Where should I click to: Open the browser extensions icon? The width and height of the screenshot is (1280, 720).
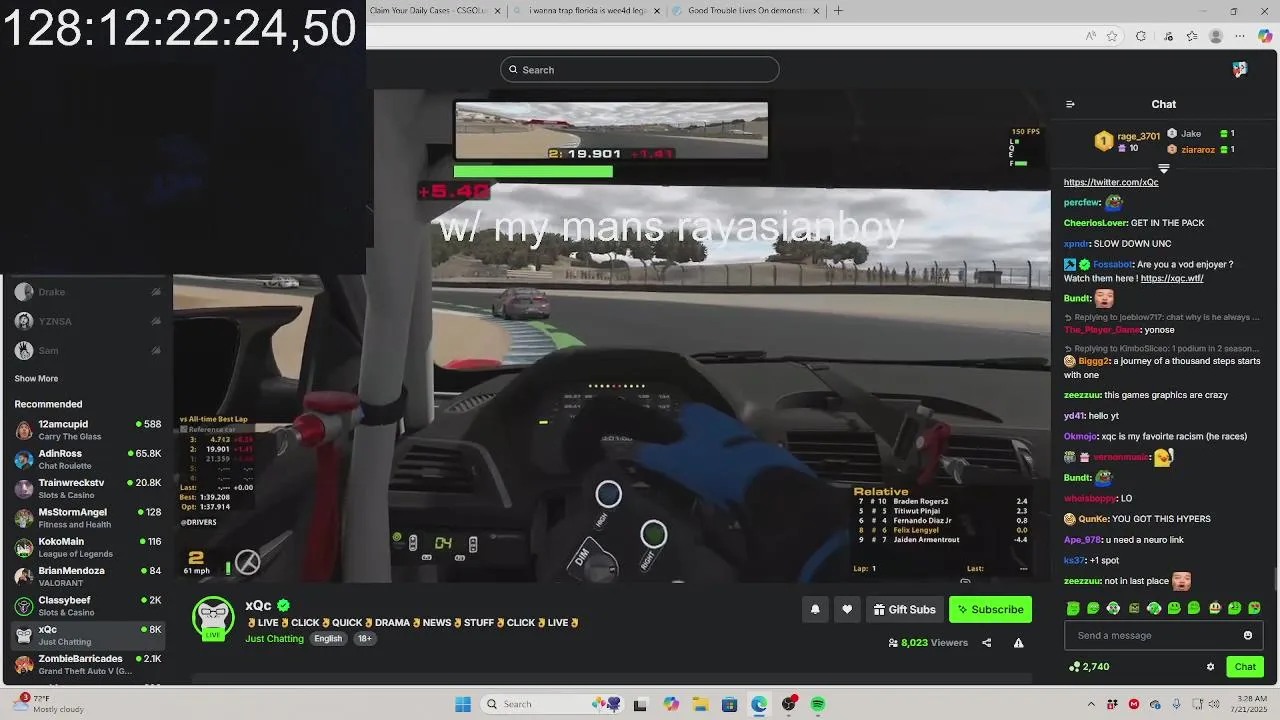point(1141,36)
